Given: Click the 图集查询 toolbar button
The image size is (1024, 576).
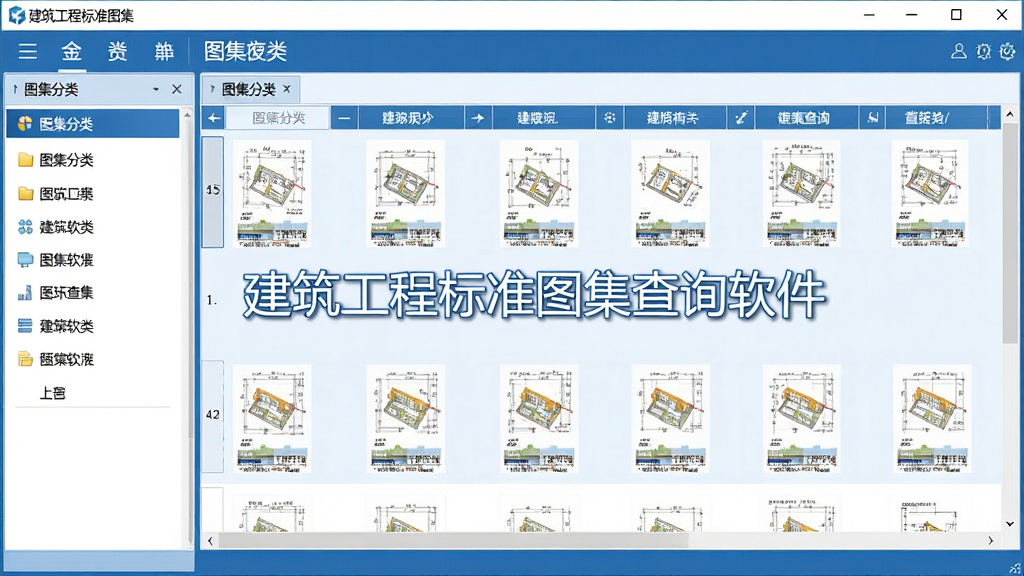Looking at the screenshot, I should coord(805,118).
